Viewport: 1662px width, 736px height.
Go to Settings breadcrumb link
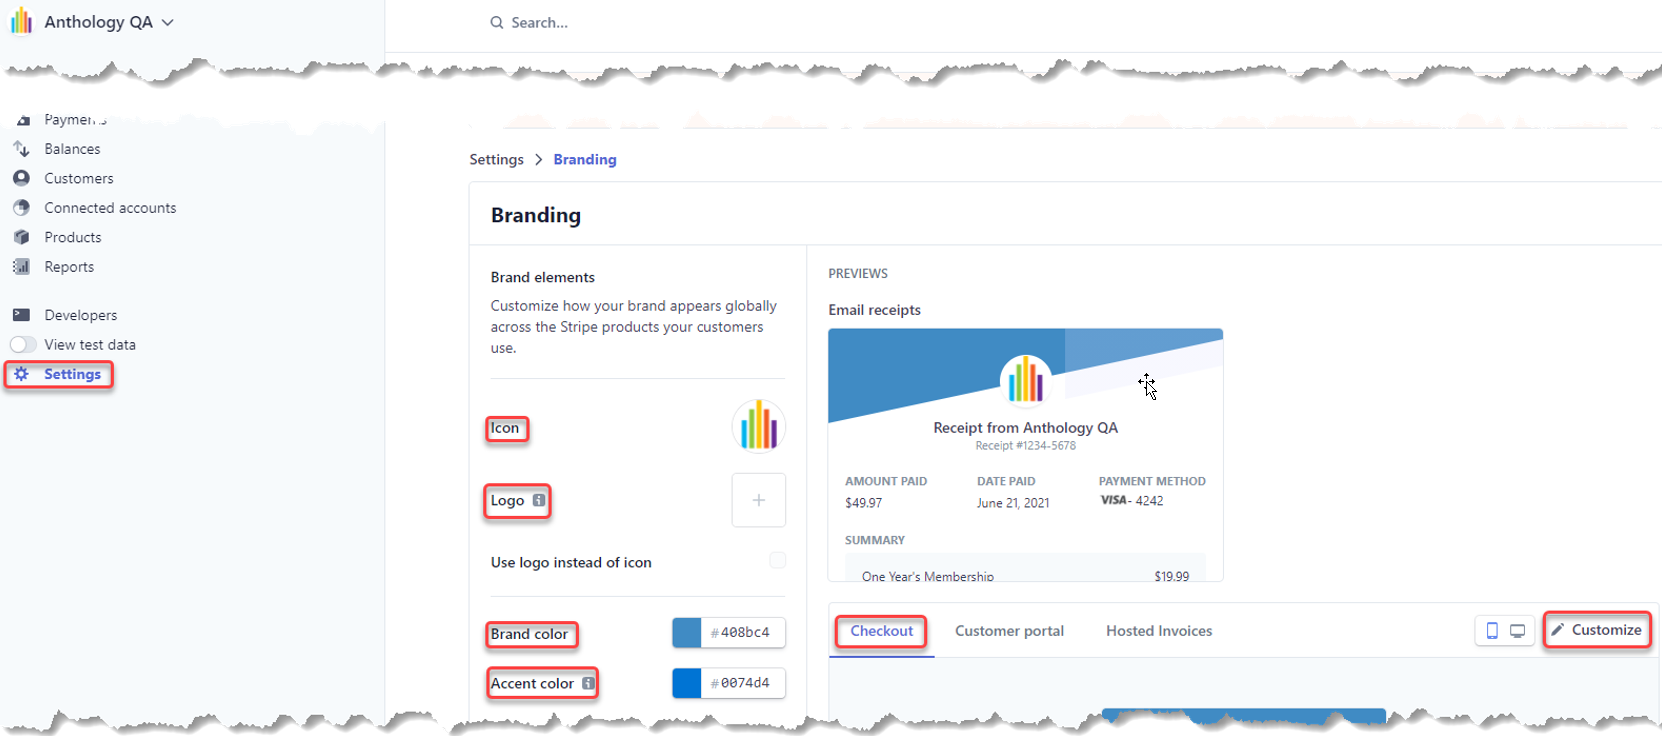(496, 160)
